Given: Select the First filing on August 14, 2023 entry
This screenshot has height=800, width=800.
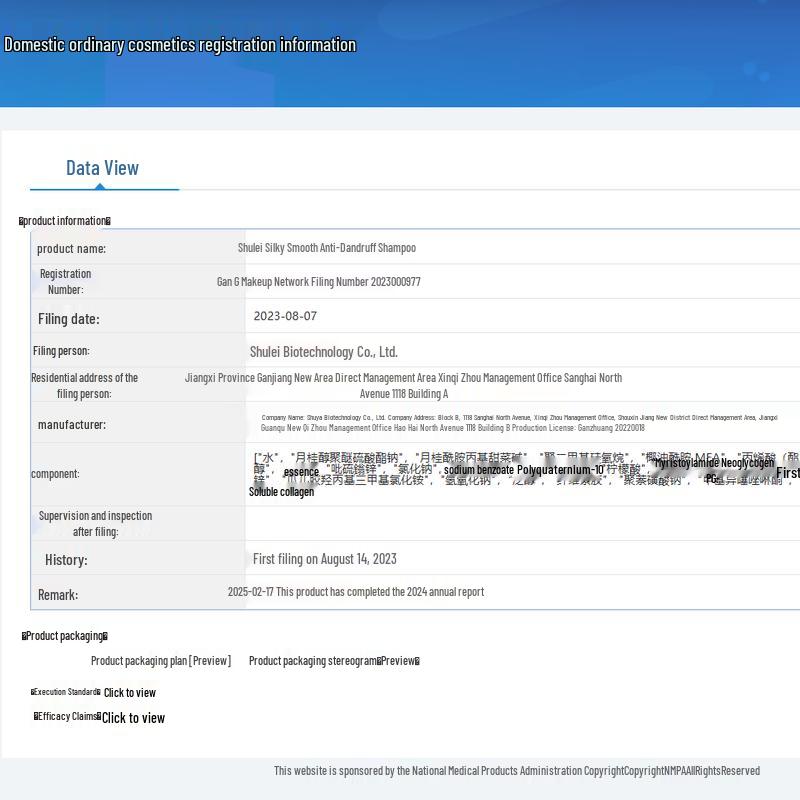Looking at the screenshot, I should (x=324, y=559).
